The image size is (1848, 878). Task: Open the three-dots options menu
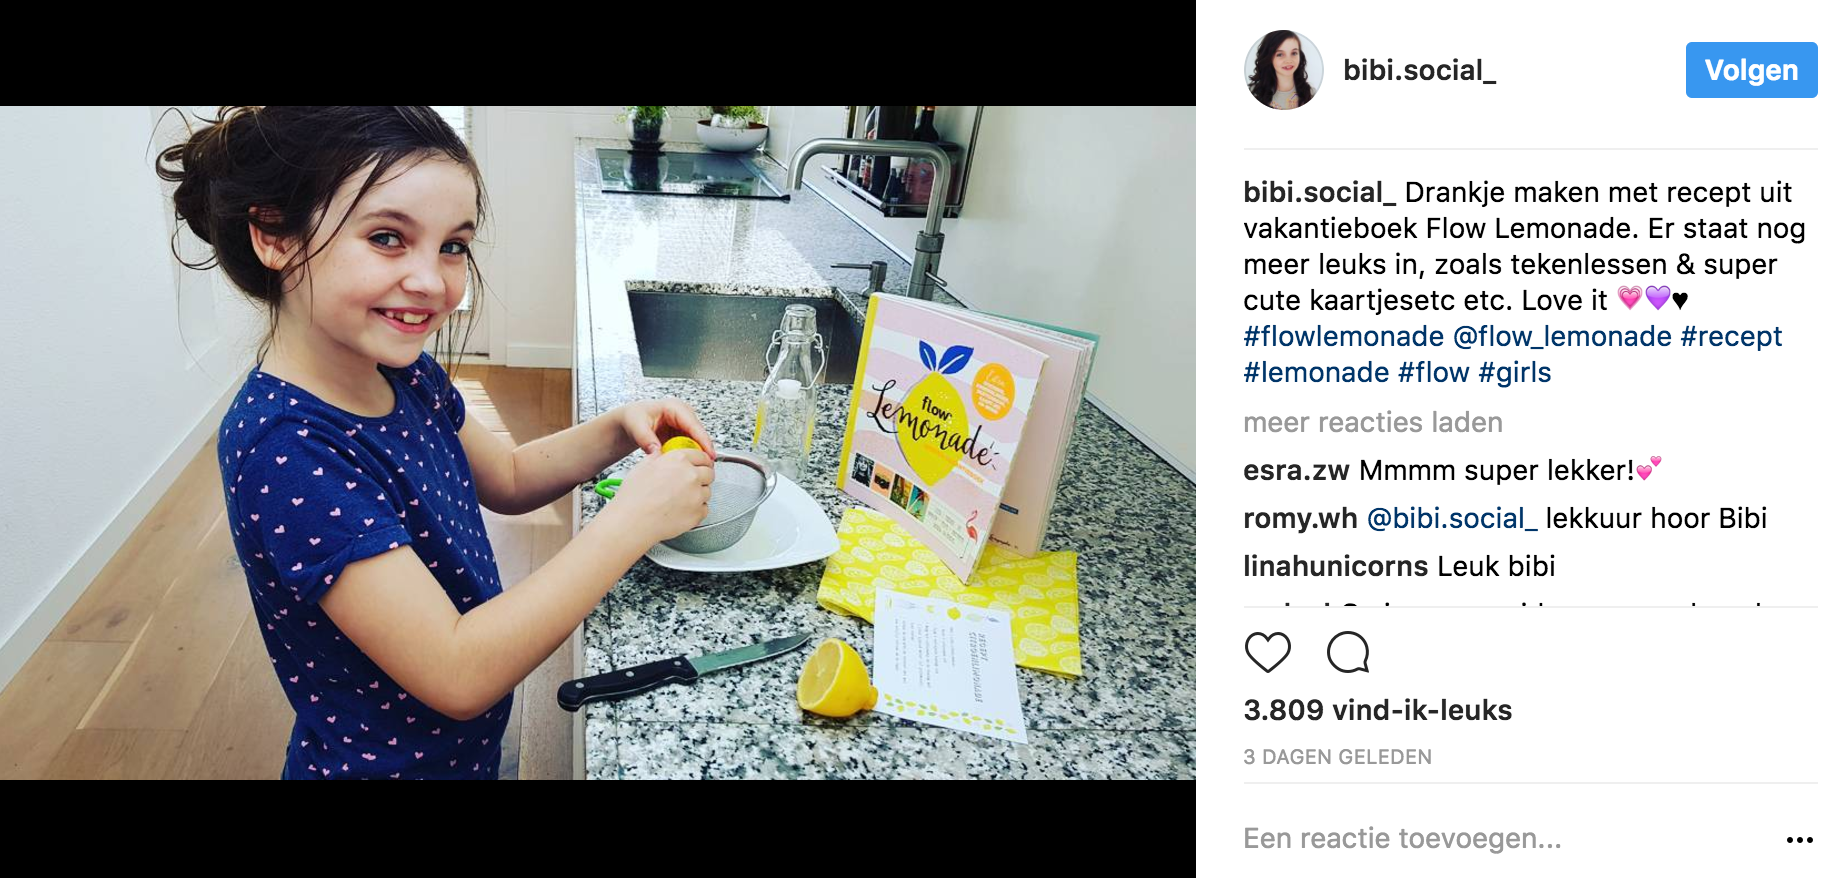tap(1799, 840)
